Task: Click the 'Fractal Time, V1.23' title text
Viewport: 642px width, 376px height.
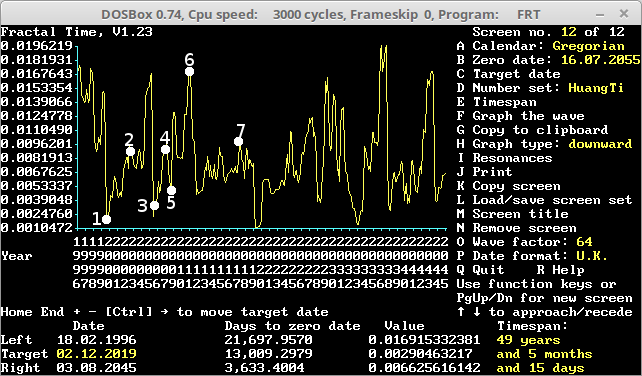Action: click(x=77, y=32)
